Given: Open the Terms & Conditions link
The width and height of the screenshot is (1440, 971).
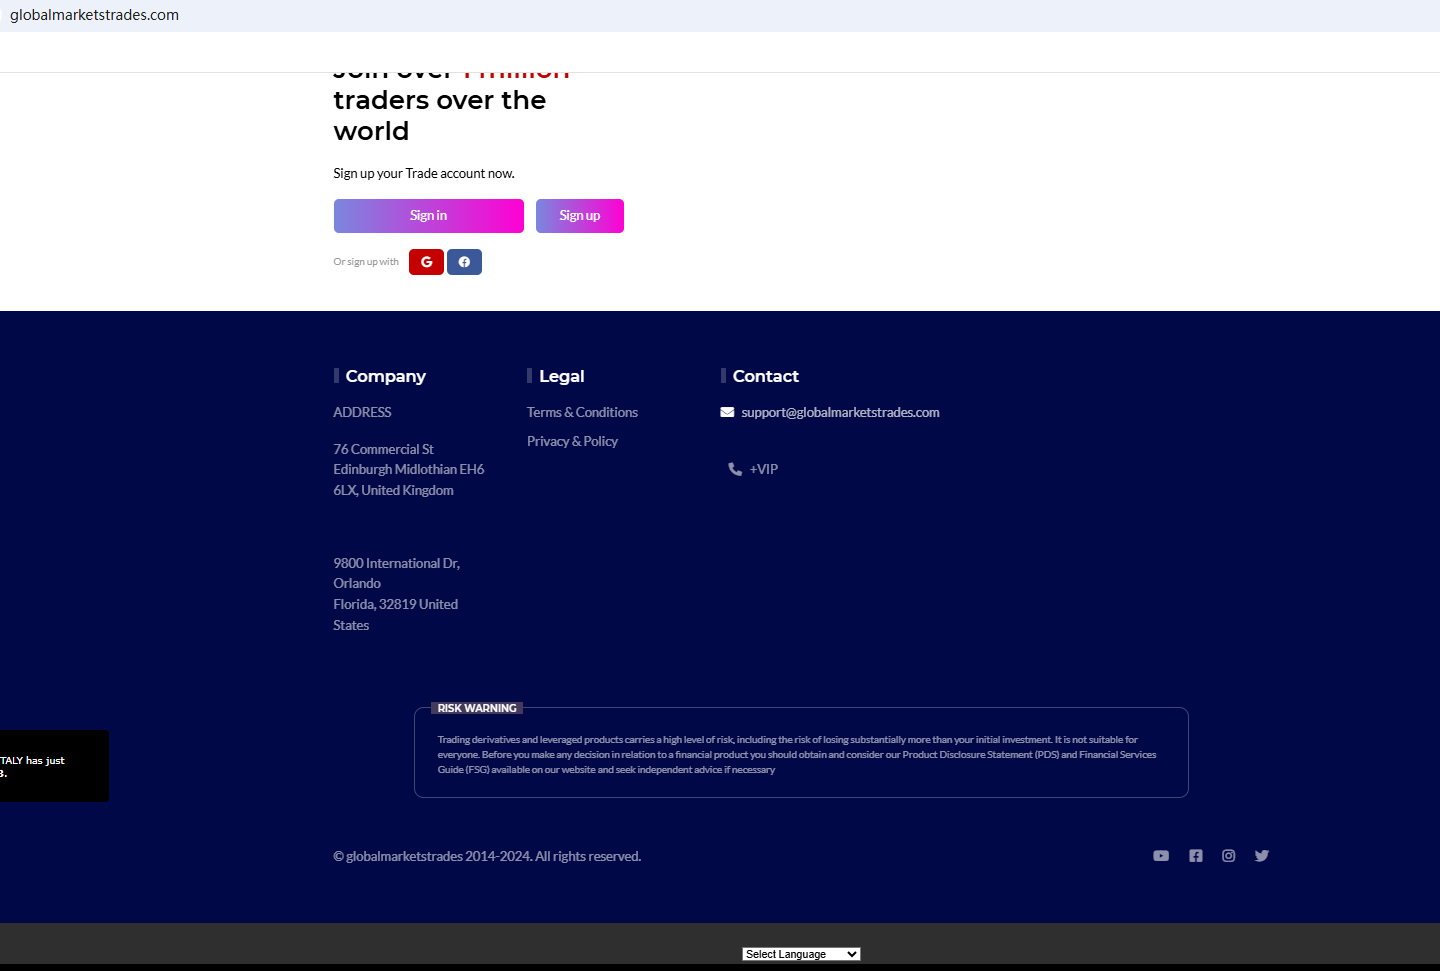Looking at the screenshot, I should click(582, 412).
